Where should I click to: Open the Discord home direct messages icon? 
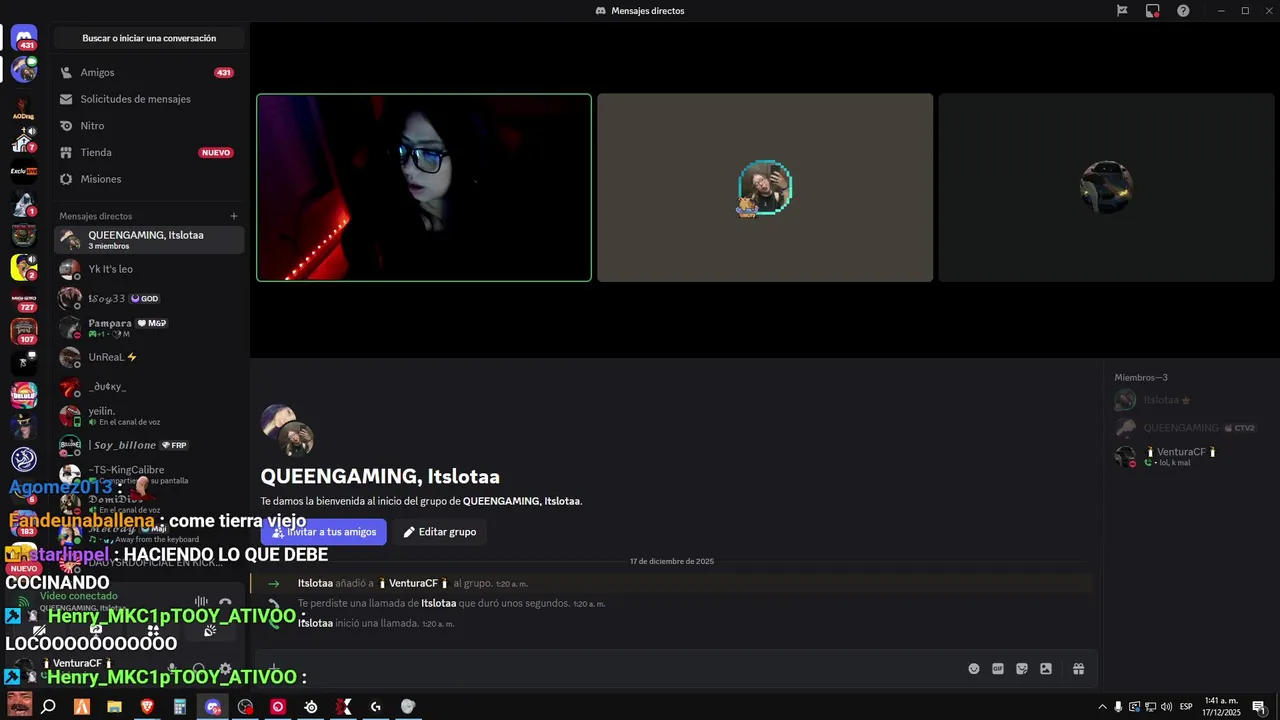click(x=24, y=38)
